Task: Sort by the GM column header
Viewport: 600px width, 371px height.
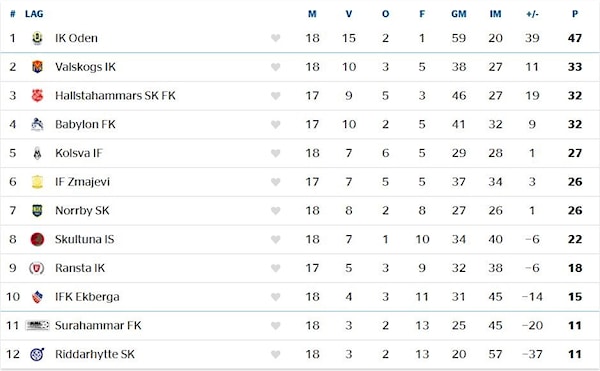Action: [458, 14]
